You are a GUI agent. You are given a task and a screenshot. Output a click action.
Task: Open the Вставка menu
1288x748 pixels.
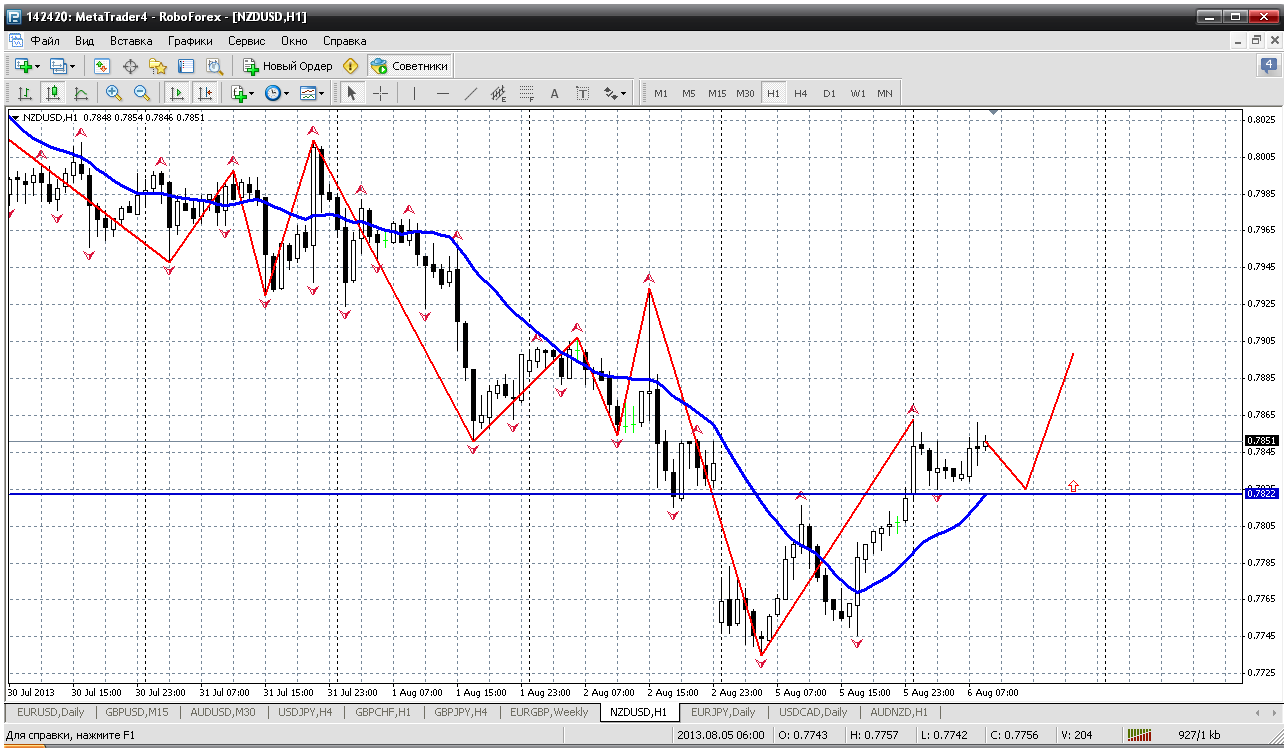click(x=131, y=41)
